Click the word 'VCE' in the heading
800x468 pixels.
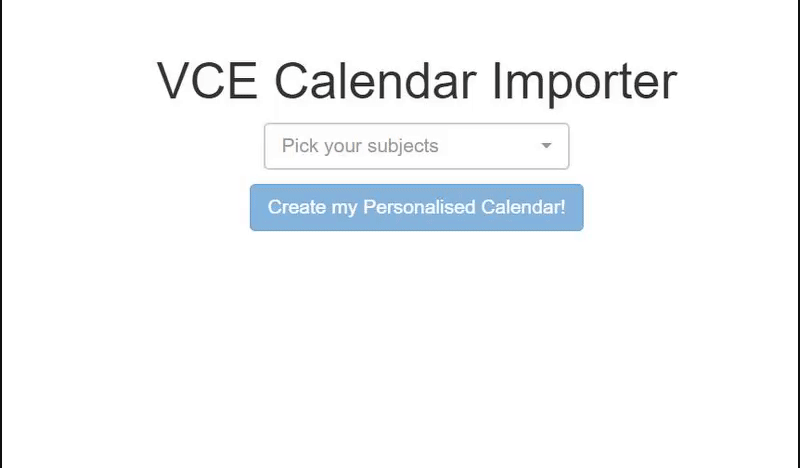(207, 81)
